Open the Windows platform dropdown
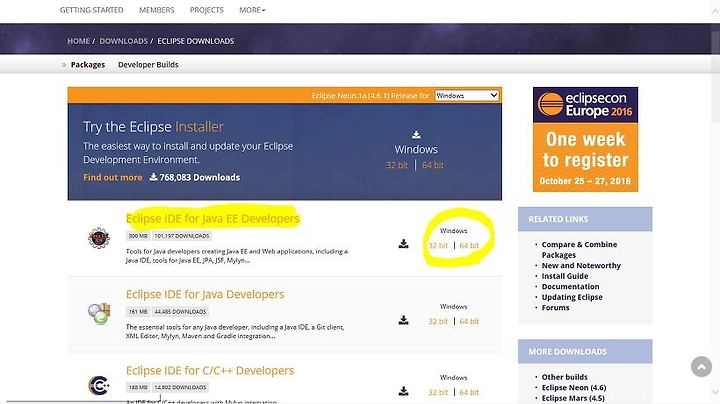The width and height of the screenshot is (720, 404). tap(467, 95)
